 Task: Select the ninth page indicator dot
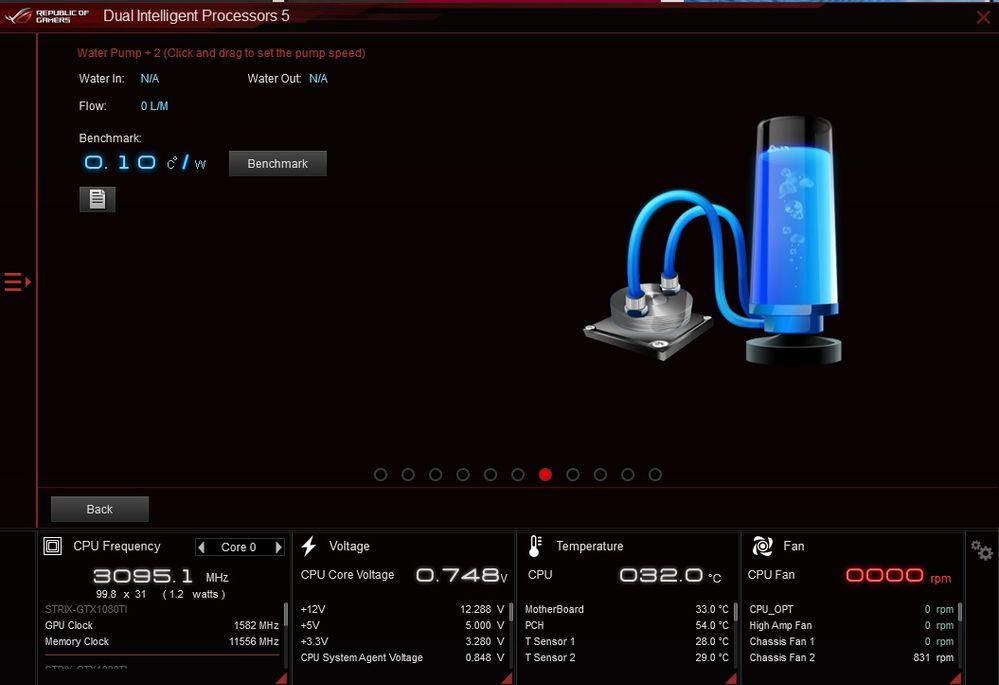[x=600, y=475]
